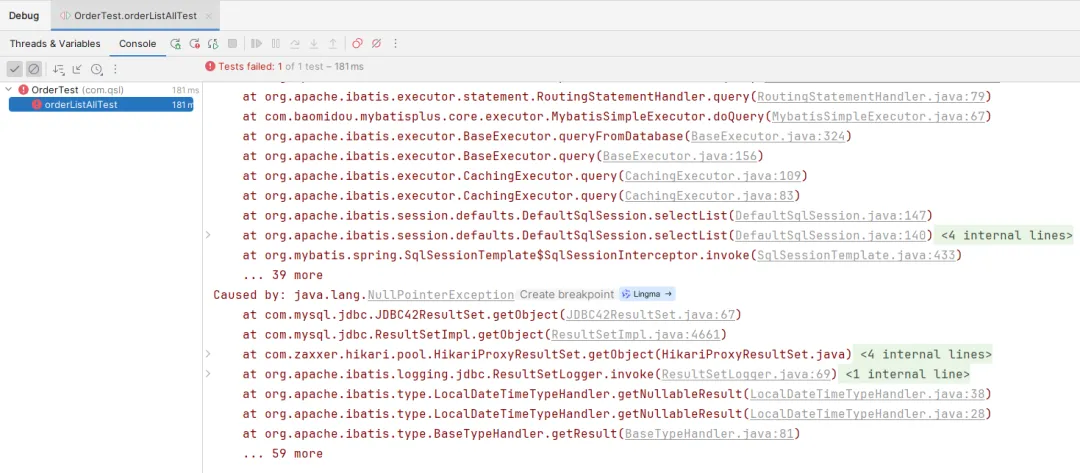Screen dimensions: 1080x473
Task: Select the Debug tool window title
Action: [x=24, y=15]
